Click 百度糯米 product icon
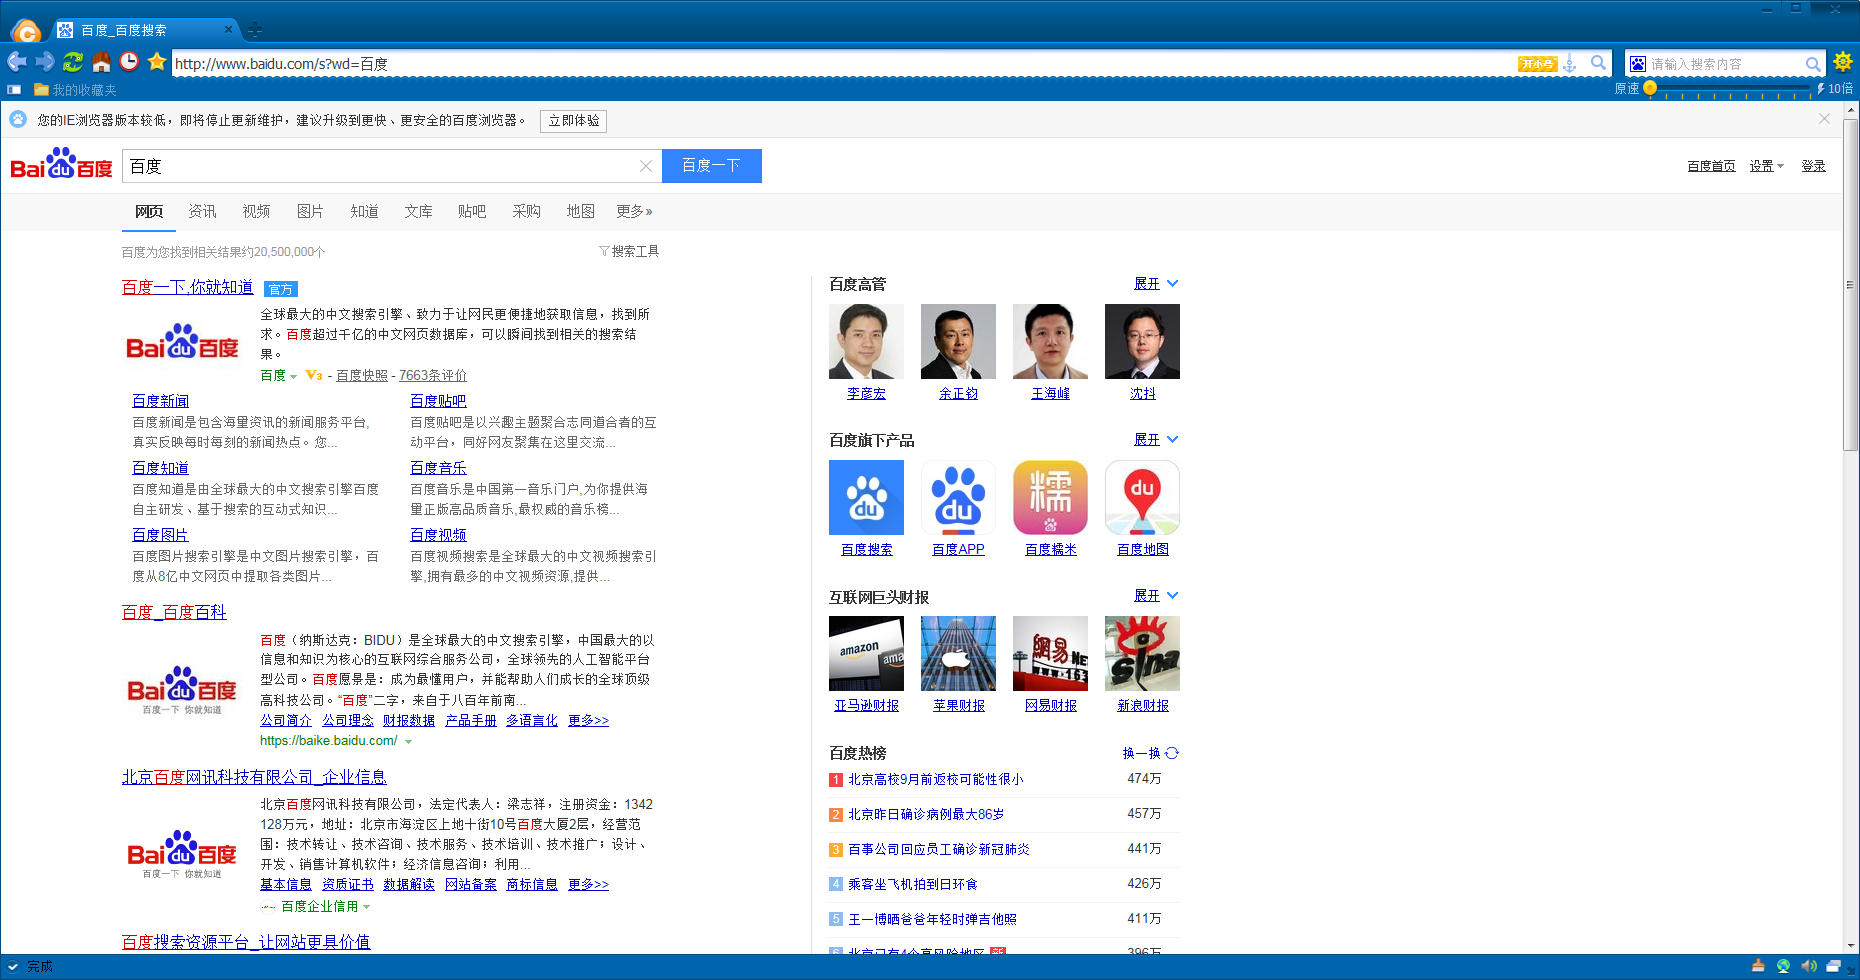This screenshot has height=980, width=1860. [1050, 497]
